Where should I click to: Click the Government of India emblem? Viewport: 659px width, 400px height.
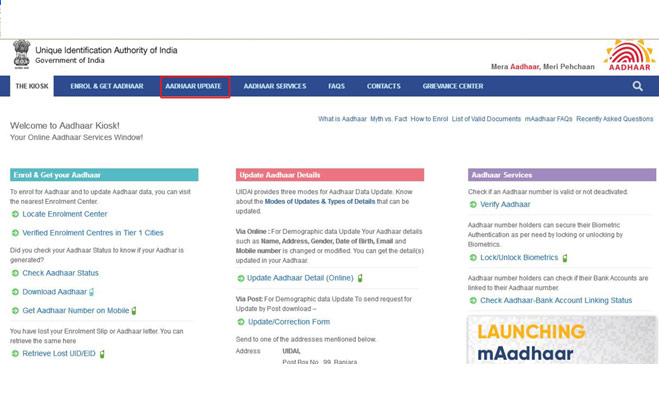pos(21,54)
